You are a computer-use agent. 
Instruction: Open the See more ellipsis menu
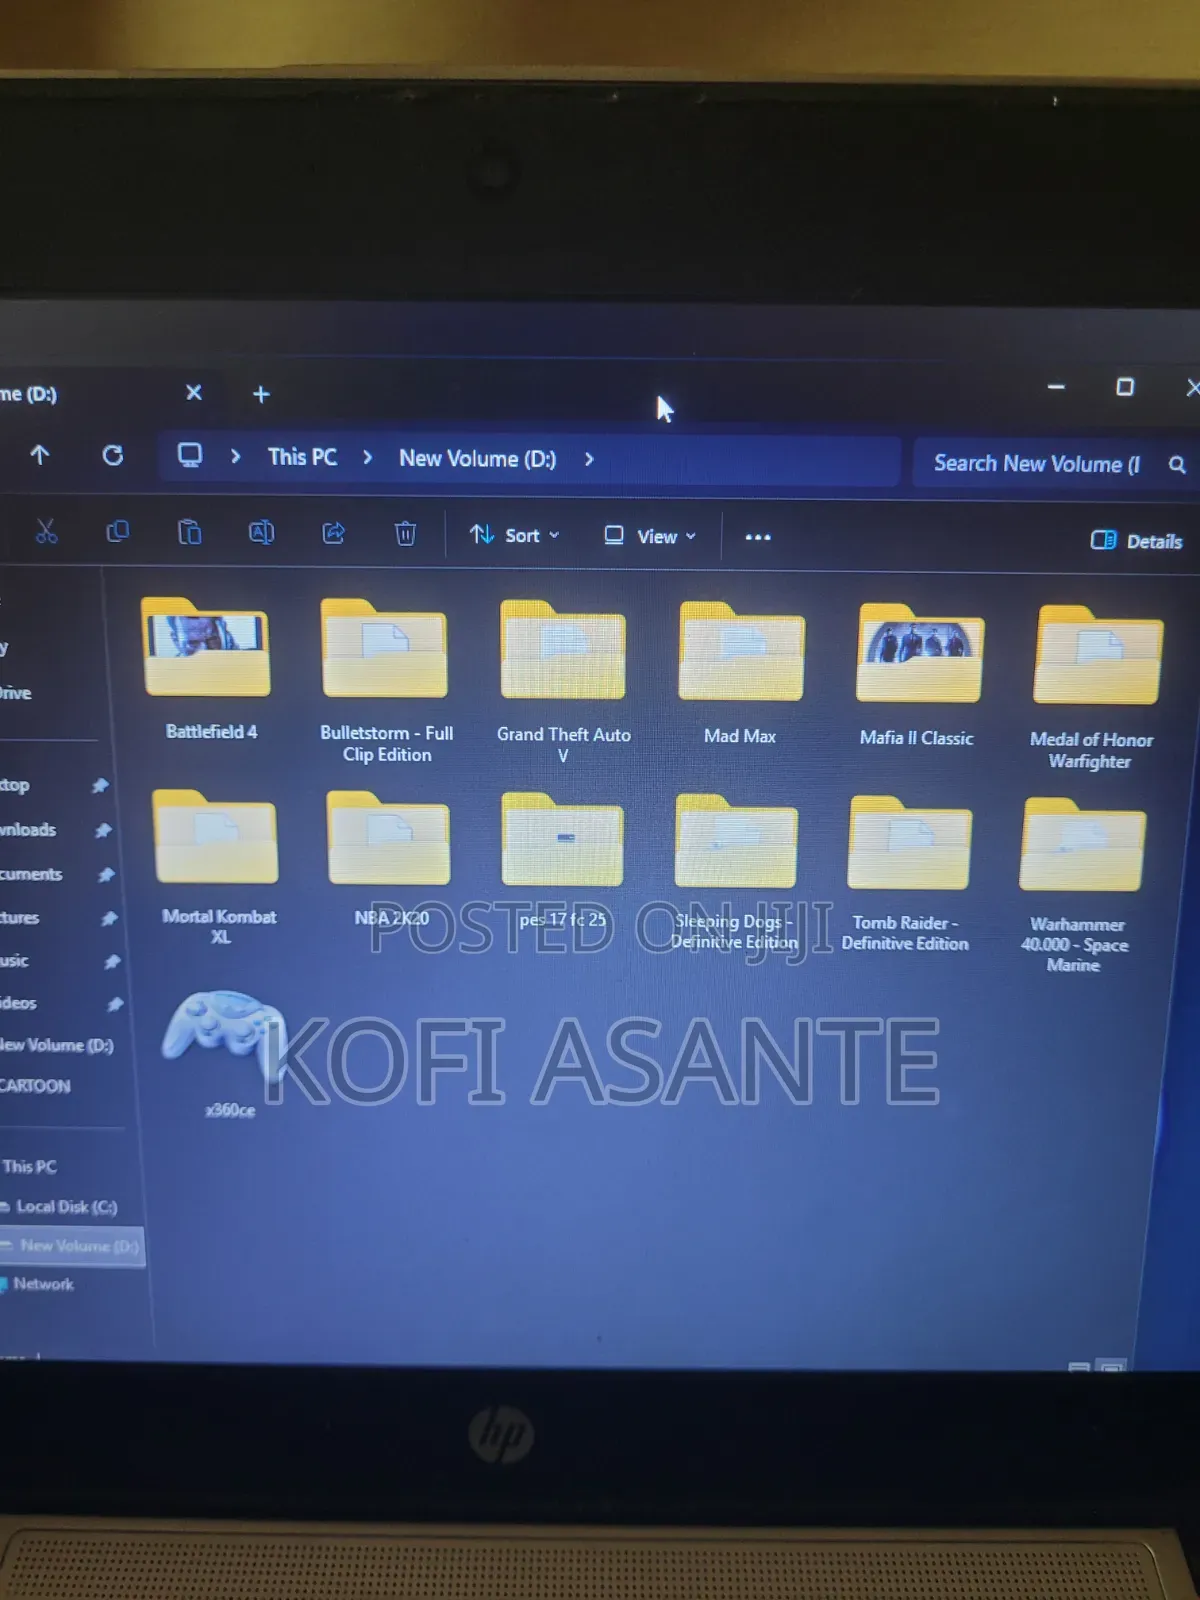click(758, 537)
